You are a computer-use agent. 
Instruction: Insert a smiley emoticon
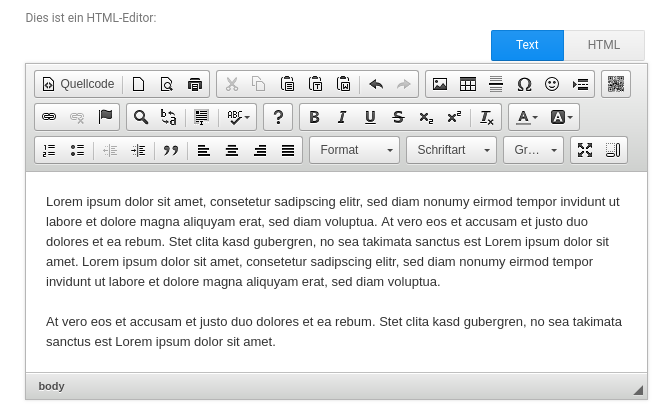tap(552, 84)
